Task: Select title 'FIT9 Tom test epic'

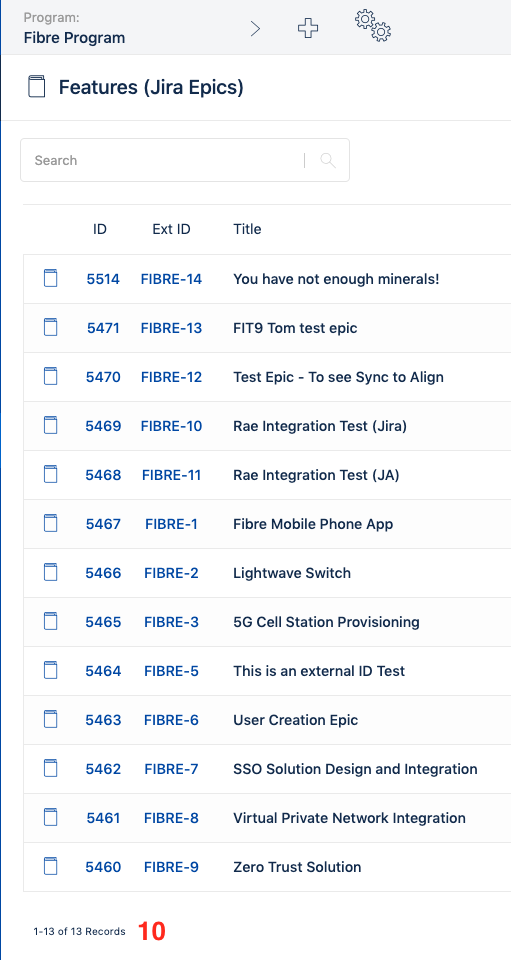Action: click(295, 328)
